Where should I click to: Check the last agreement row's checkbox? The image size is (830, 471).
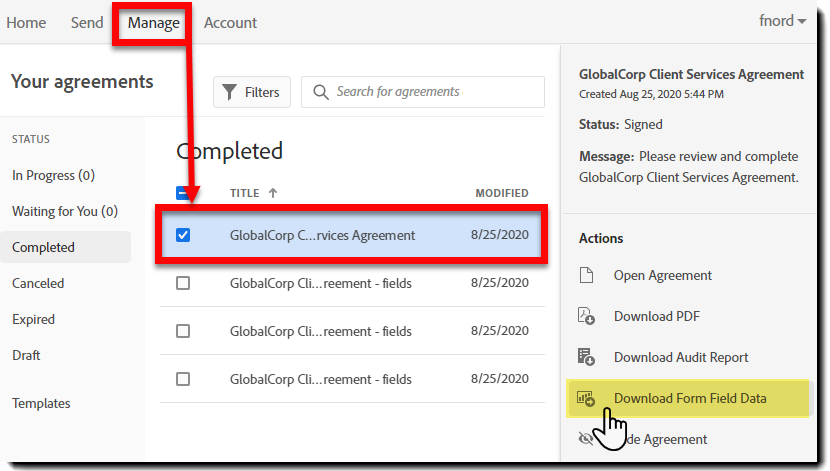[x=183, y=379]
